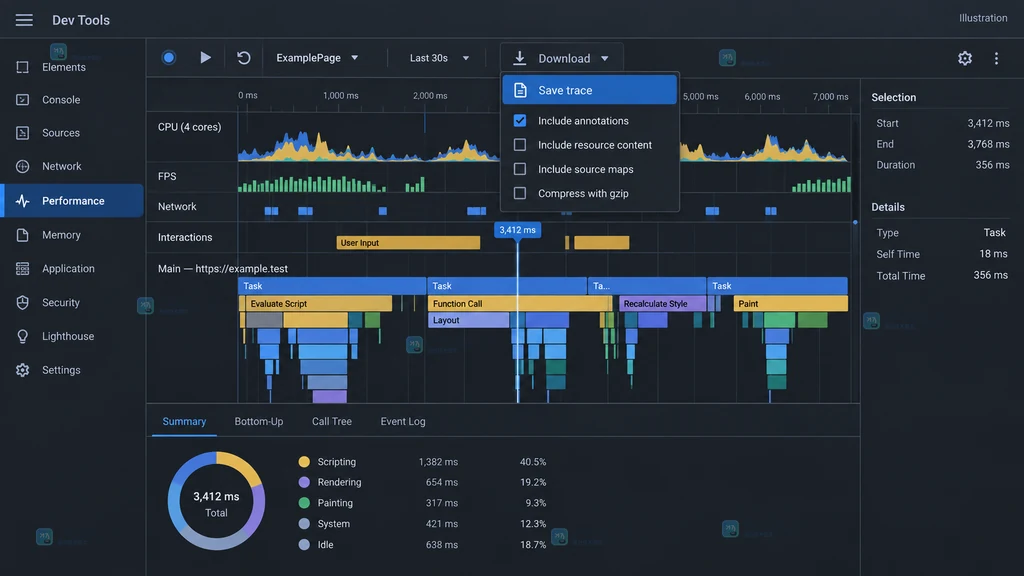Open the hamburger menu next to Dev Tools
This screenshot has height=576, width=1024.
(x=24, y=20)
